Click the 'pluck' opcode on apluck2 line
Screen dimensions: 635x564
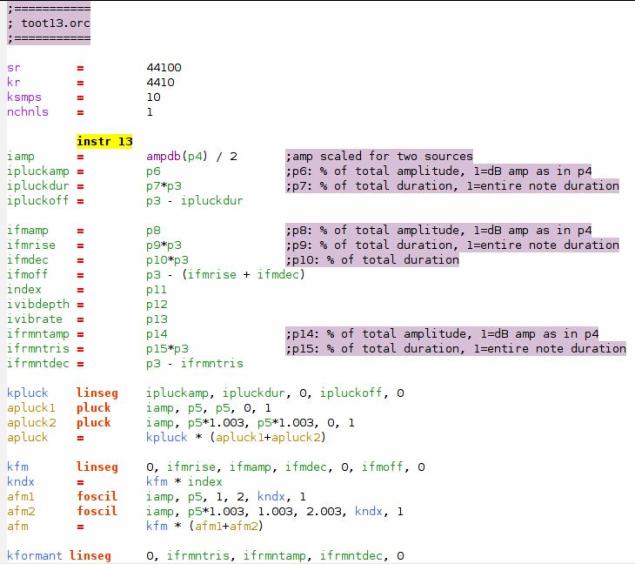coord(94,423)
